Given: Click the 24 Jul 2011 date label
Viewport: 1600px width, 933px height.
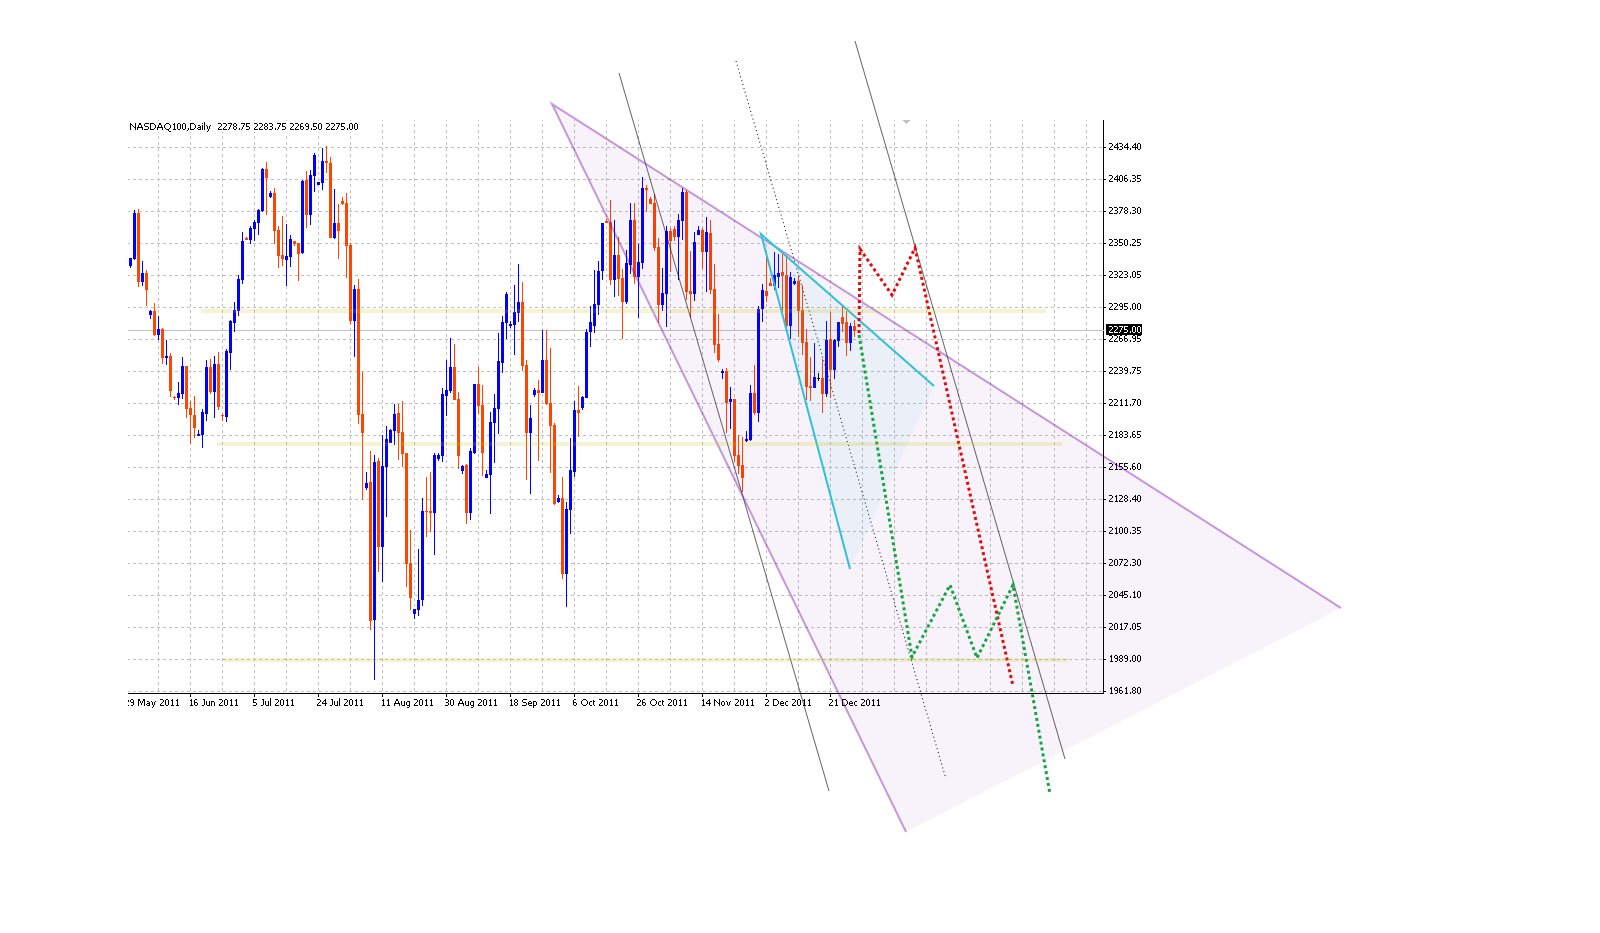Looking at the screenshot, I should coord(340,703).
